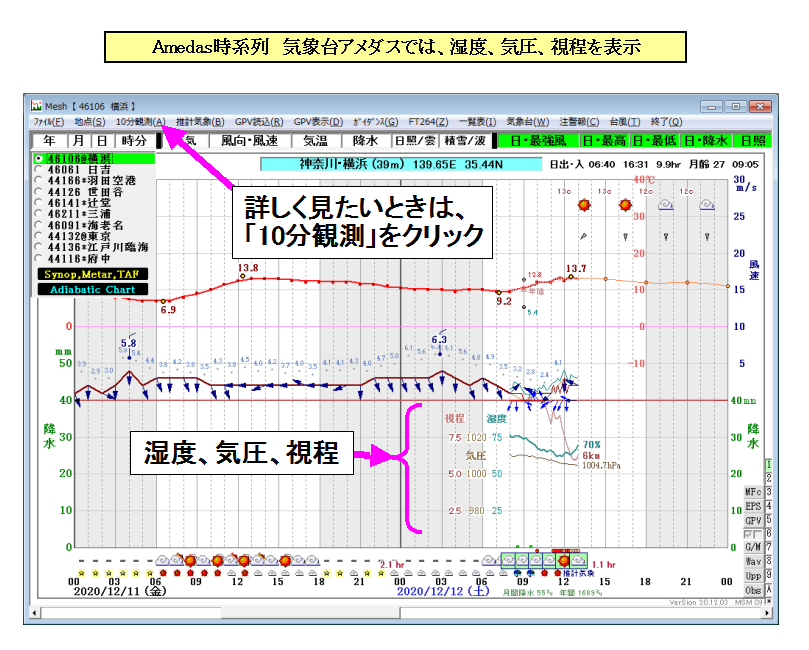This screenshot has width=809, height=650.
Task: Select the 44126 世田谷 station radio button
Action: click(x=38, y=191)
